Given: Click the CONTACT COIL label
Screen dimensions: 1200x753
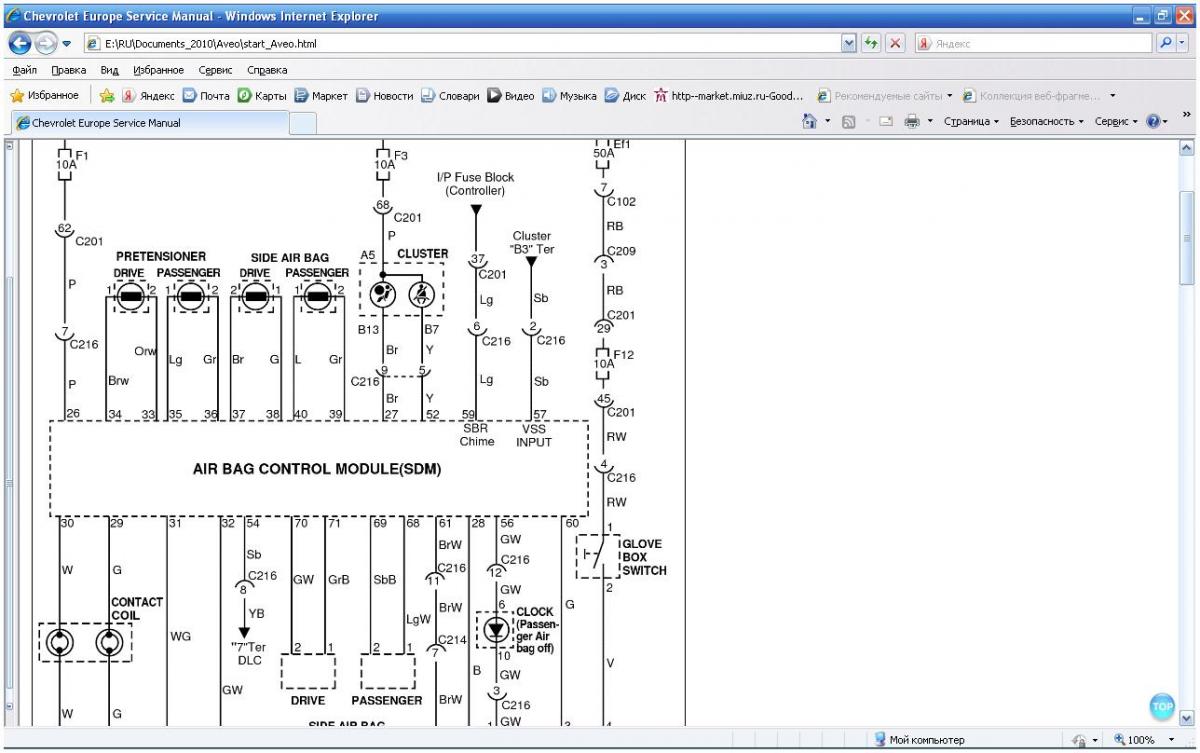Looking at the screenshot, I should click(137, 609).
